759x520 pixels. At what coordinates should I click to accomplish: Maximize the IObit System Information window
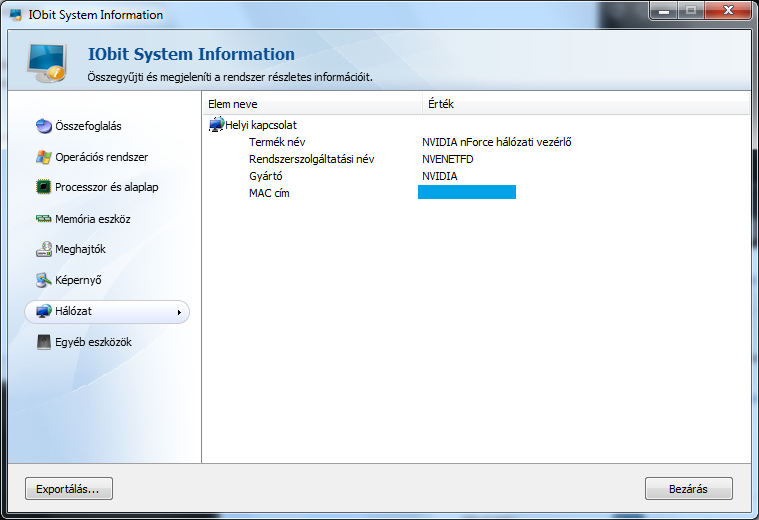[691, 10]
